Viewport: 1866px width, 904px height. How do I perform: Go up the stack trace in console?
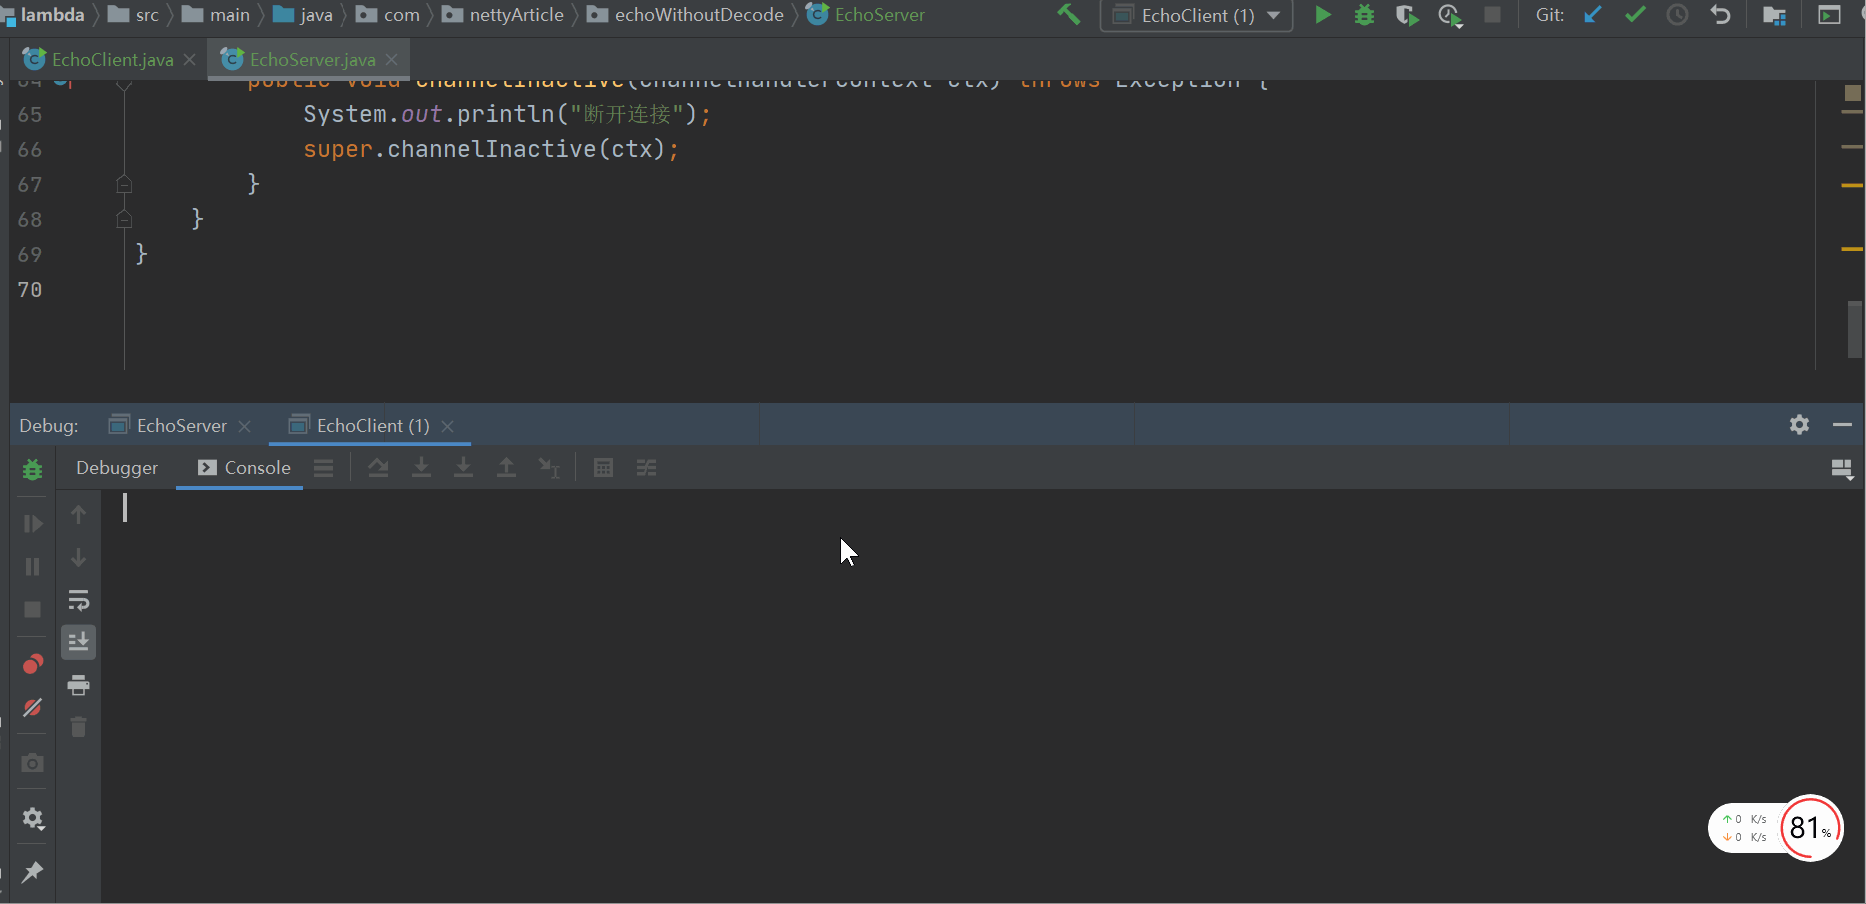coord(78,514)
